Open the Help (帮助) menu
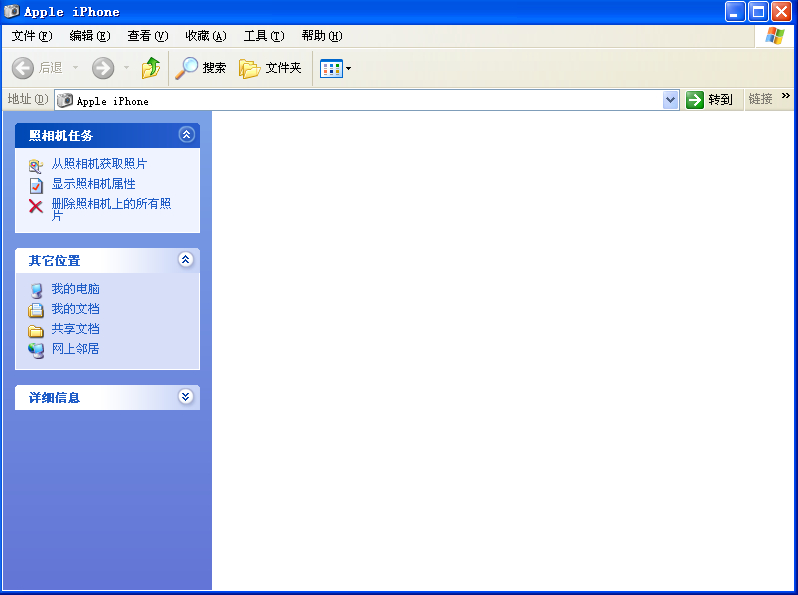The width and height of the screenshot is (798, 595). (322, 36)
